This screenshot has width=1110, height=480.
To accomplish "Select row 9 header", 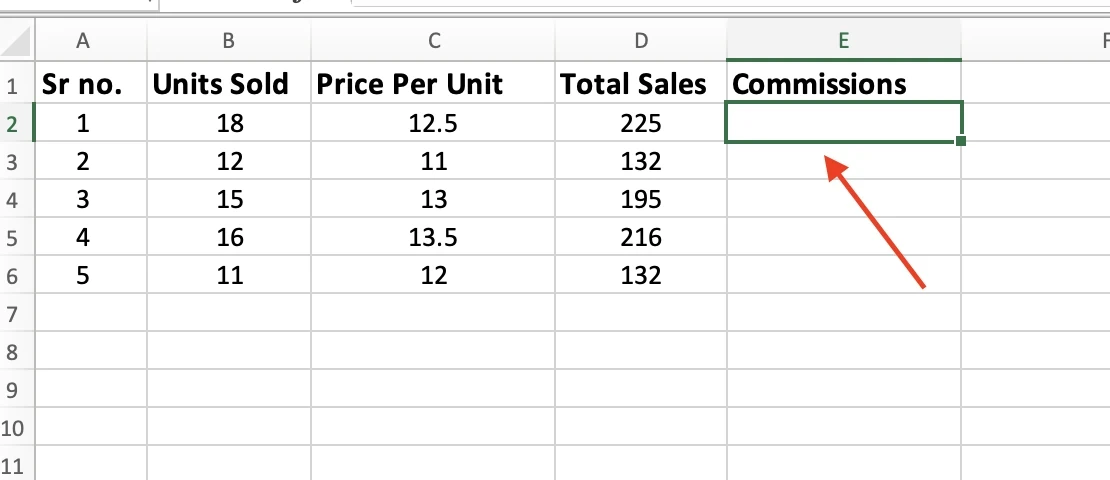I will (x=17, y=389).
